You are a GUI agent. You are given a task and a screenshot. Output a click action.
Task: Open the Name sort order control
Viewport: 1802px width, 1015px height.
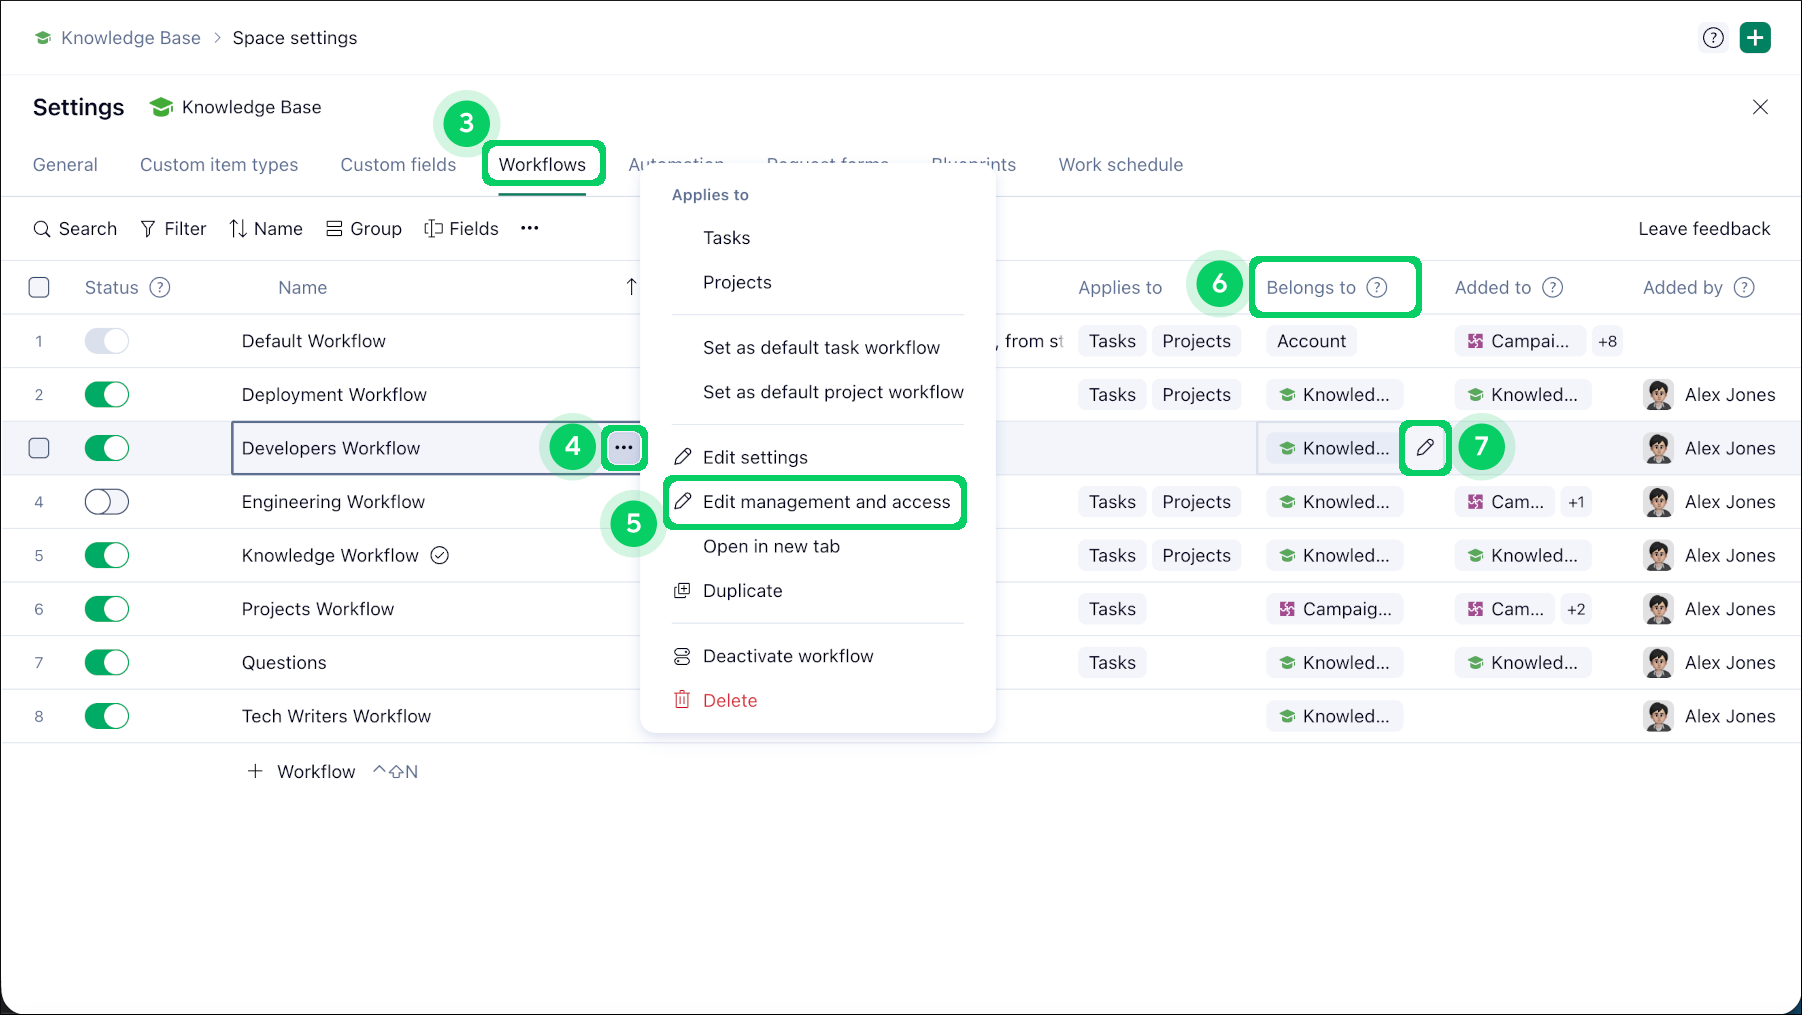(239, 228)
